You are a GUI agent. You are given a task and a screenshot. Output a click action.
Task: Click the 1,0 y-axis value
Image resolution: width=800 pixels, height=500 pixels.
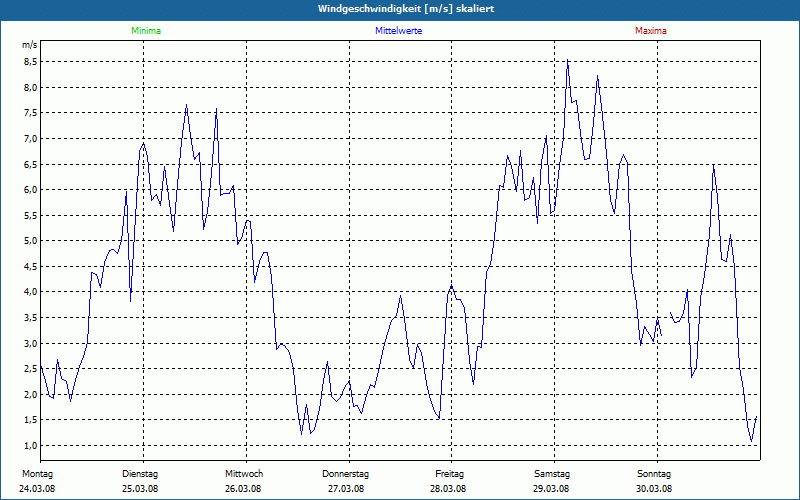click(x=31, y=445)
